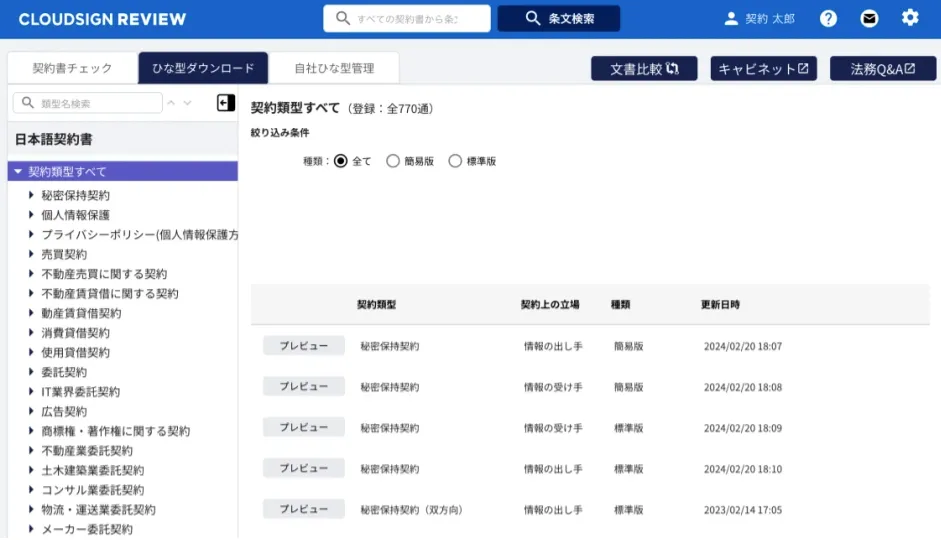The height and width of the screenshot is (540, 941).
Task: Click the 契約 太郎 user name
Action: click(x=770, y=19)
